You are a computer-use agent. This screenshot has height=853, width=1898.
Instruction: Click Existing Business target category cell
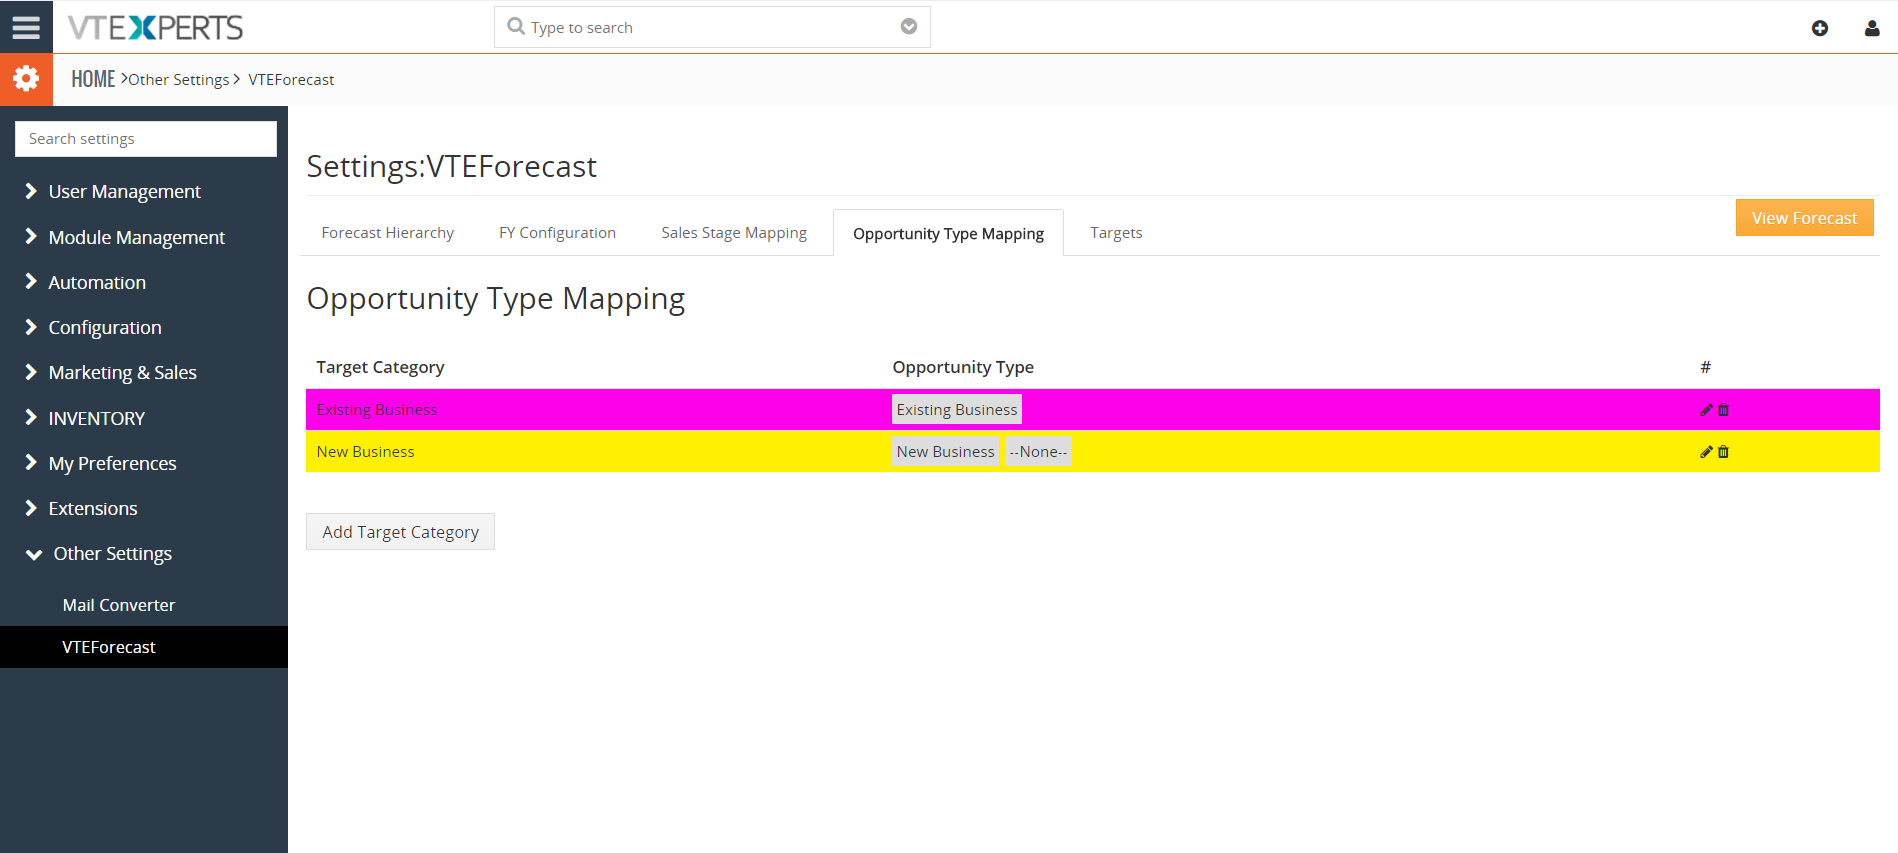[377, 410]
